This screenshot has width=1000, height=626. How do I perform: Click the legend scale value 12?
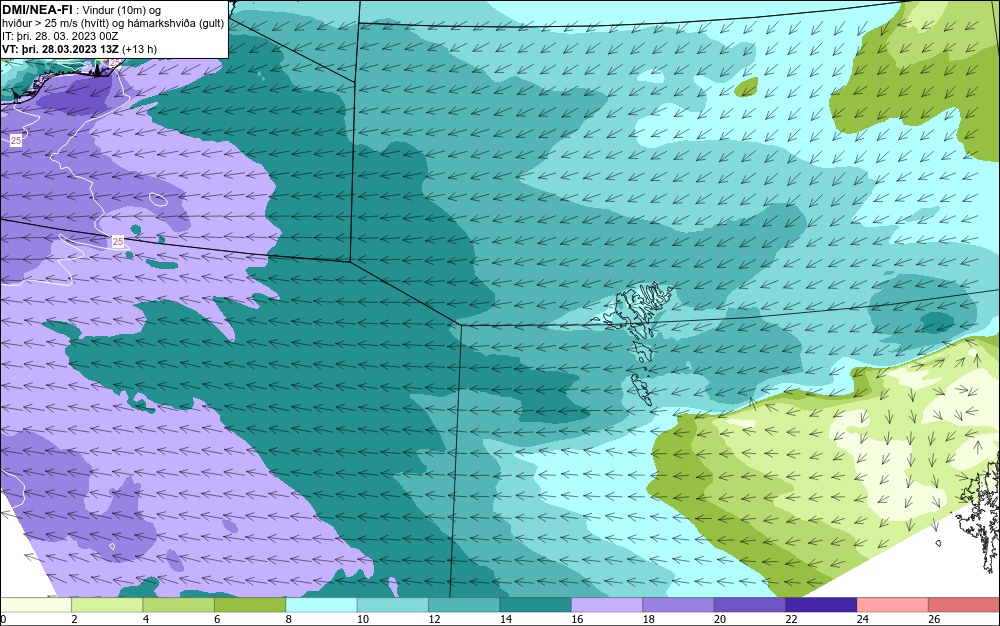tap(434, 619)
